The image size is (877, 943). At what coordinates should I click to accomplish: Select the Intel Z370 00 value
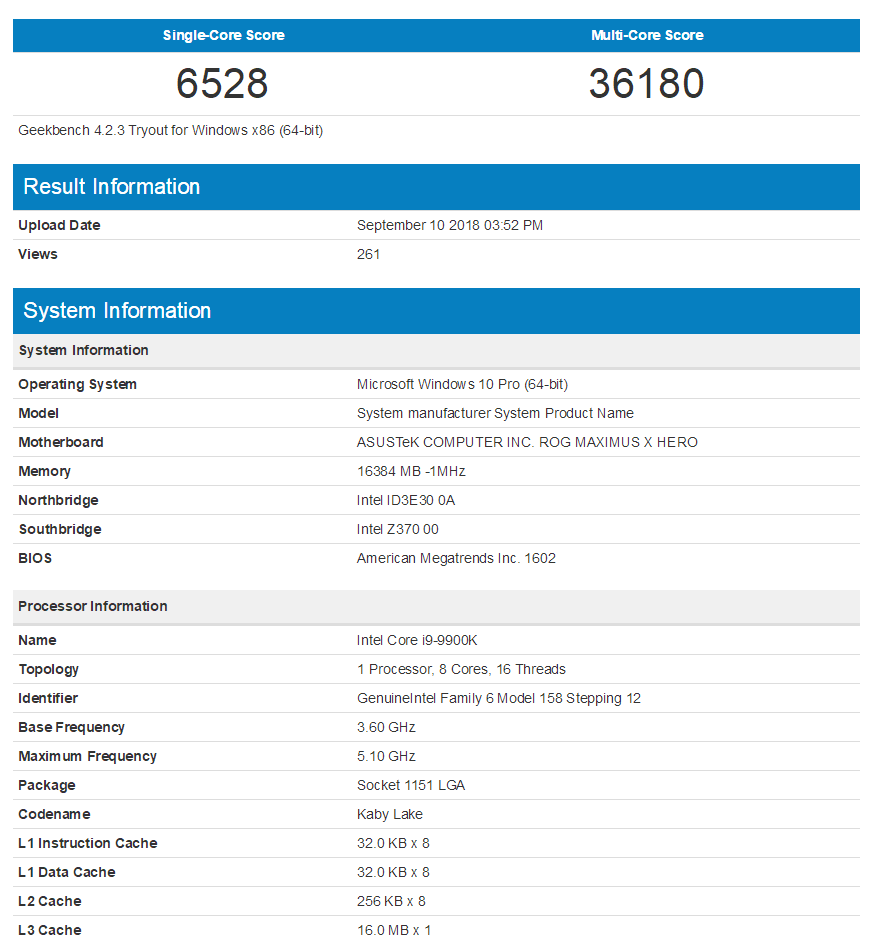point(398,529)
